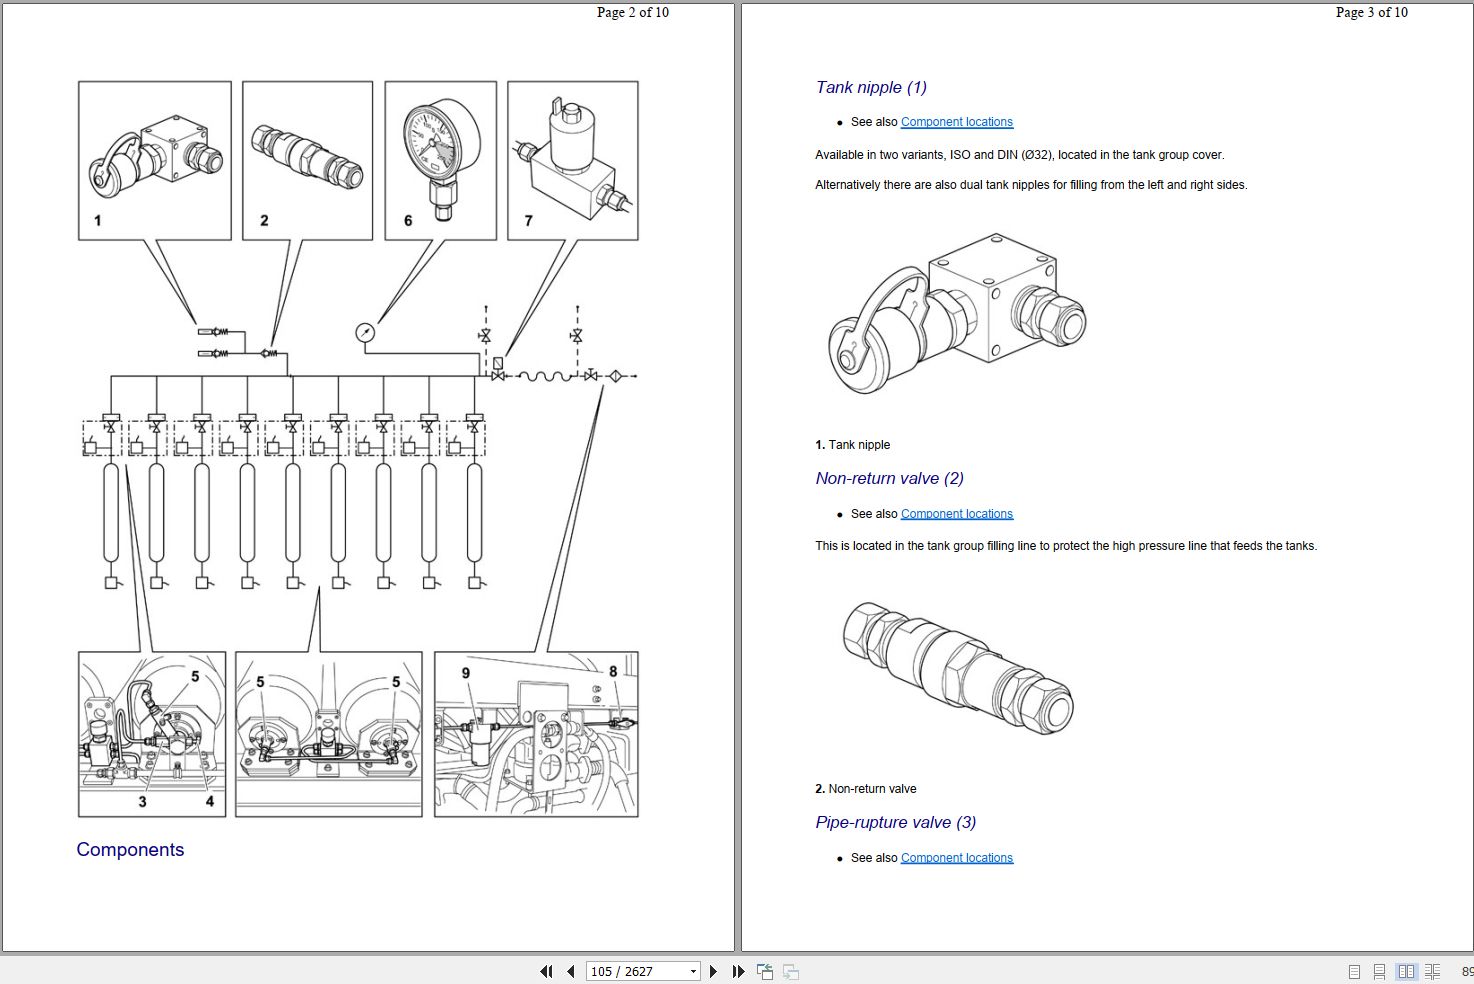Open Component locations under Tank nipple
Viewport: 1474px width, 984px height.
[x=956, y=121]
